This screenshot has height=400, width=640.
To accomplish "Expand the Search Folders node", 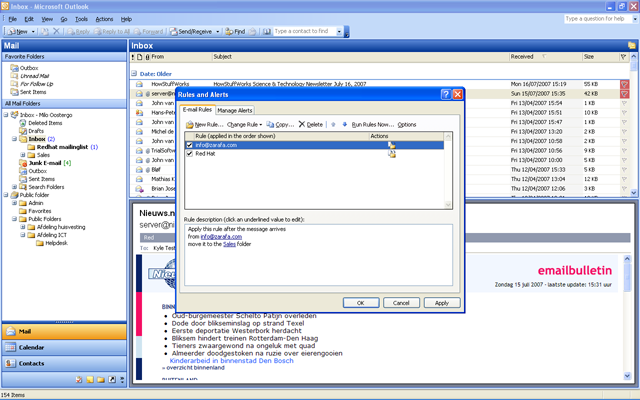I will tap(14, 187).
